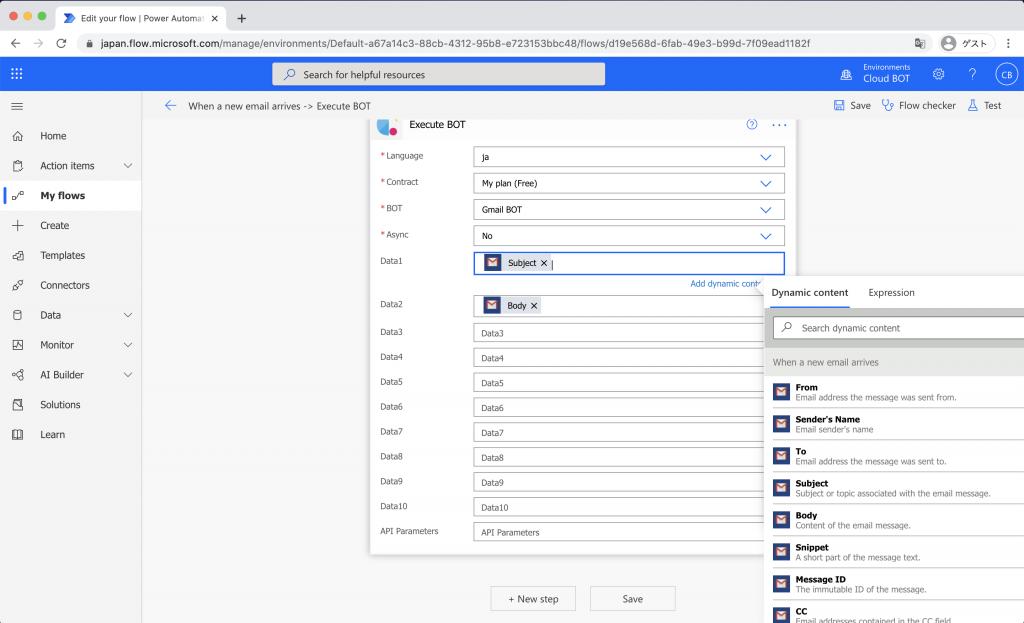Image resolution: width=1024 pixels, height=623 pixels.
Task: Open the CB account avatar
Action: (1006, 74)
